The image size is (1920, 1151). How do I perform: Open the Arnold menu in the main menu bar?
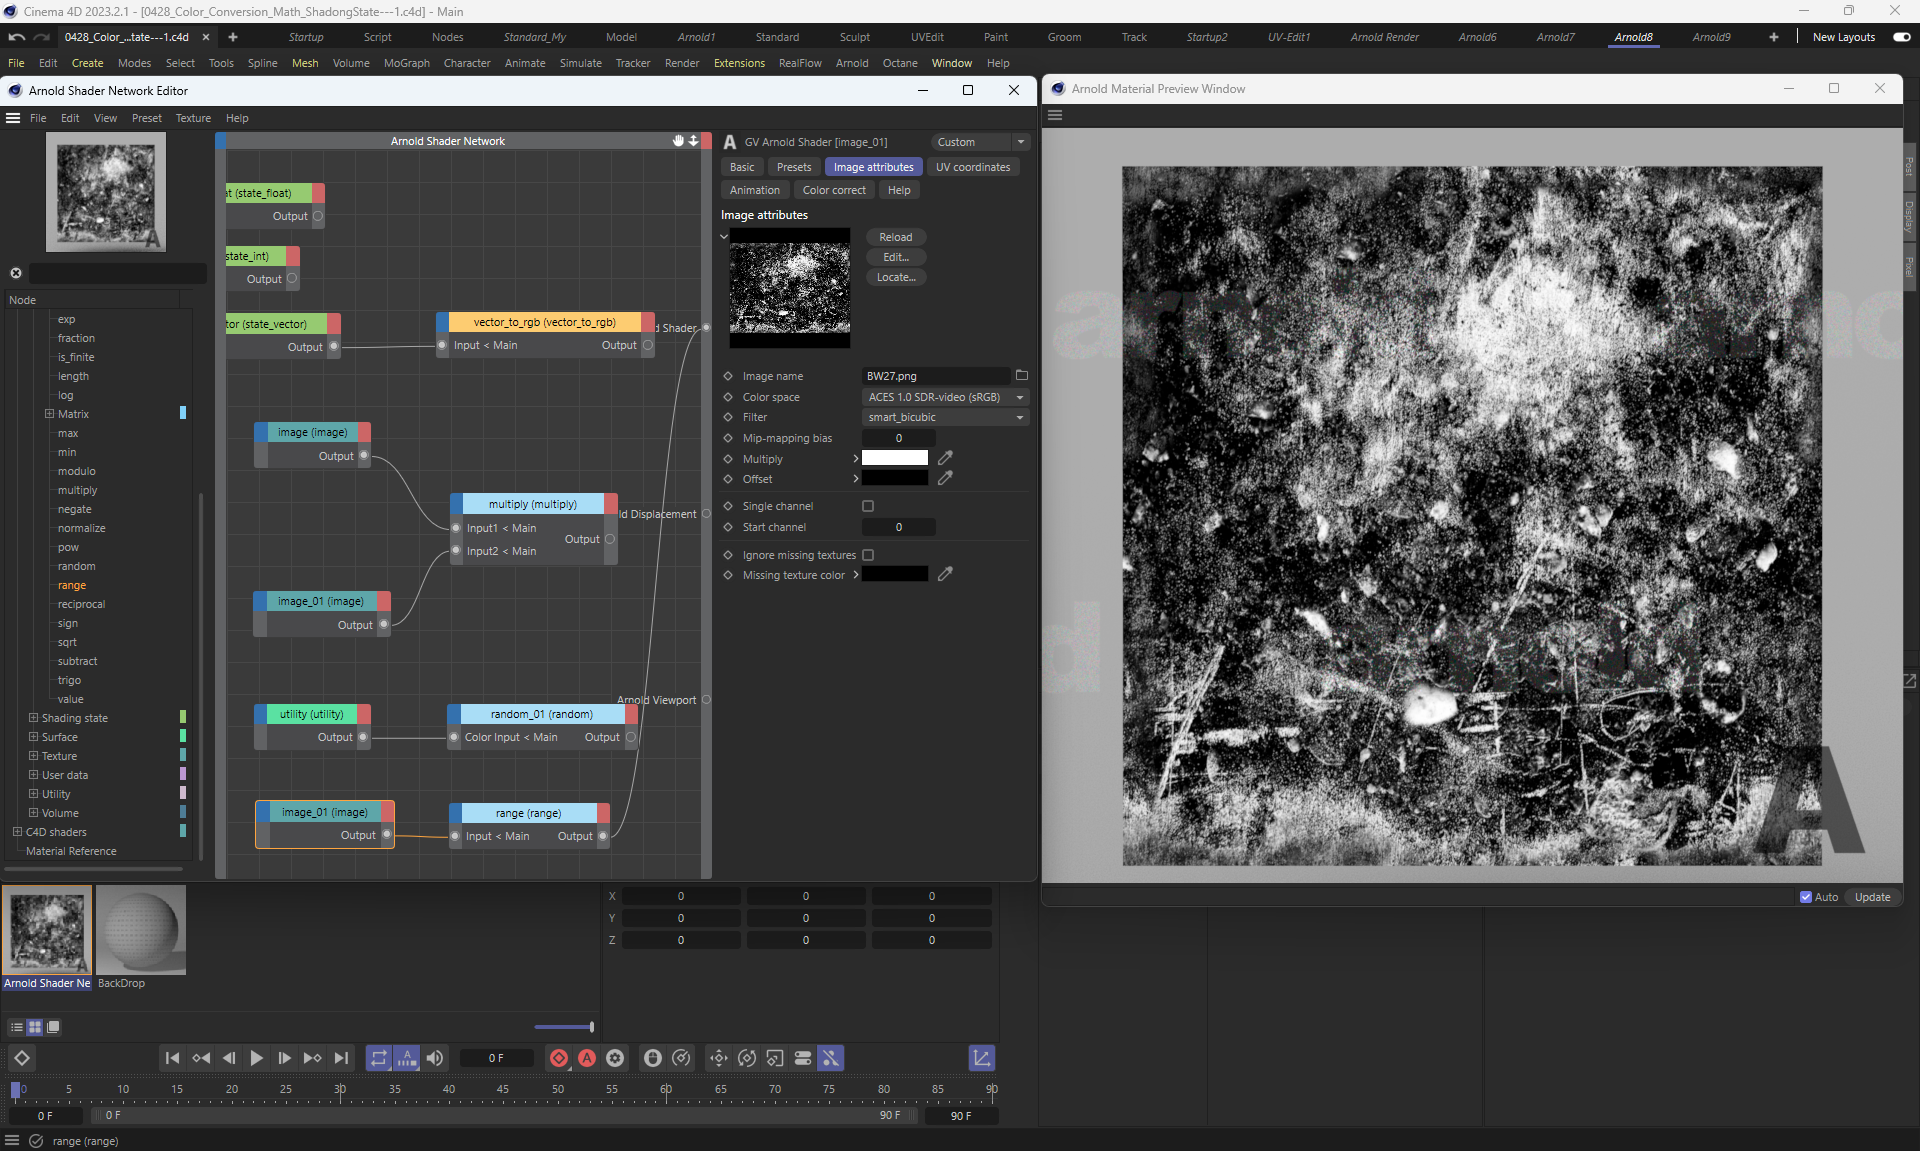(x=851, y=63)
